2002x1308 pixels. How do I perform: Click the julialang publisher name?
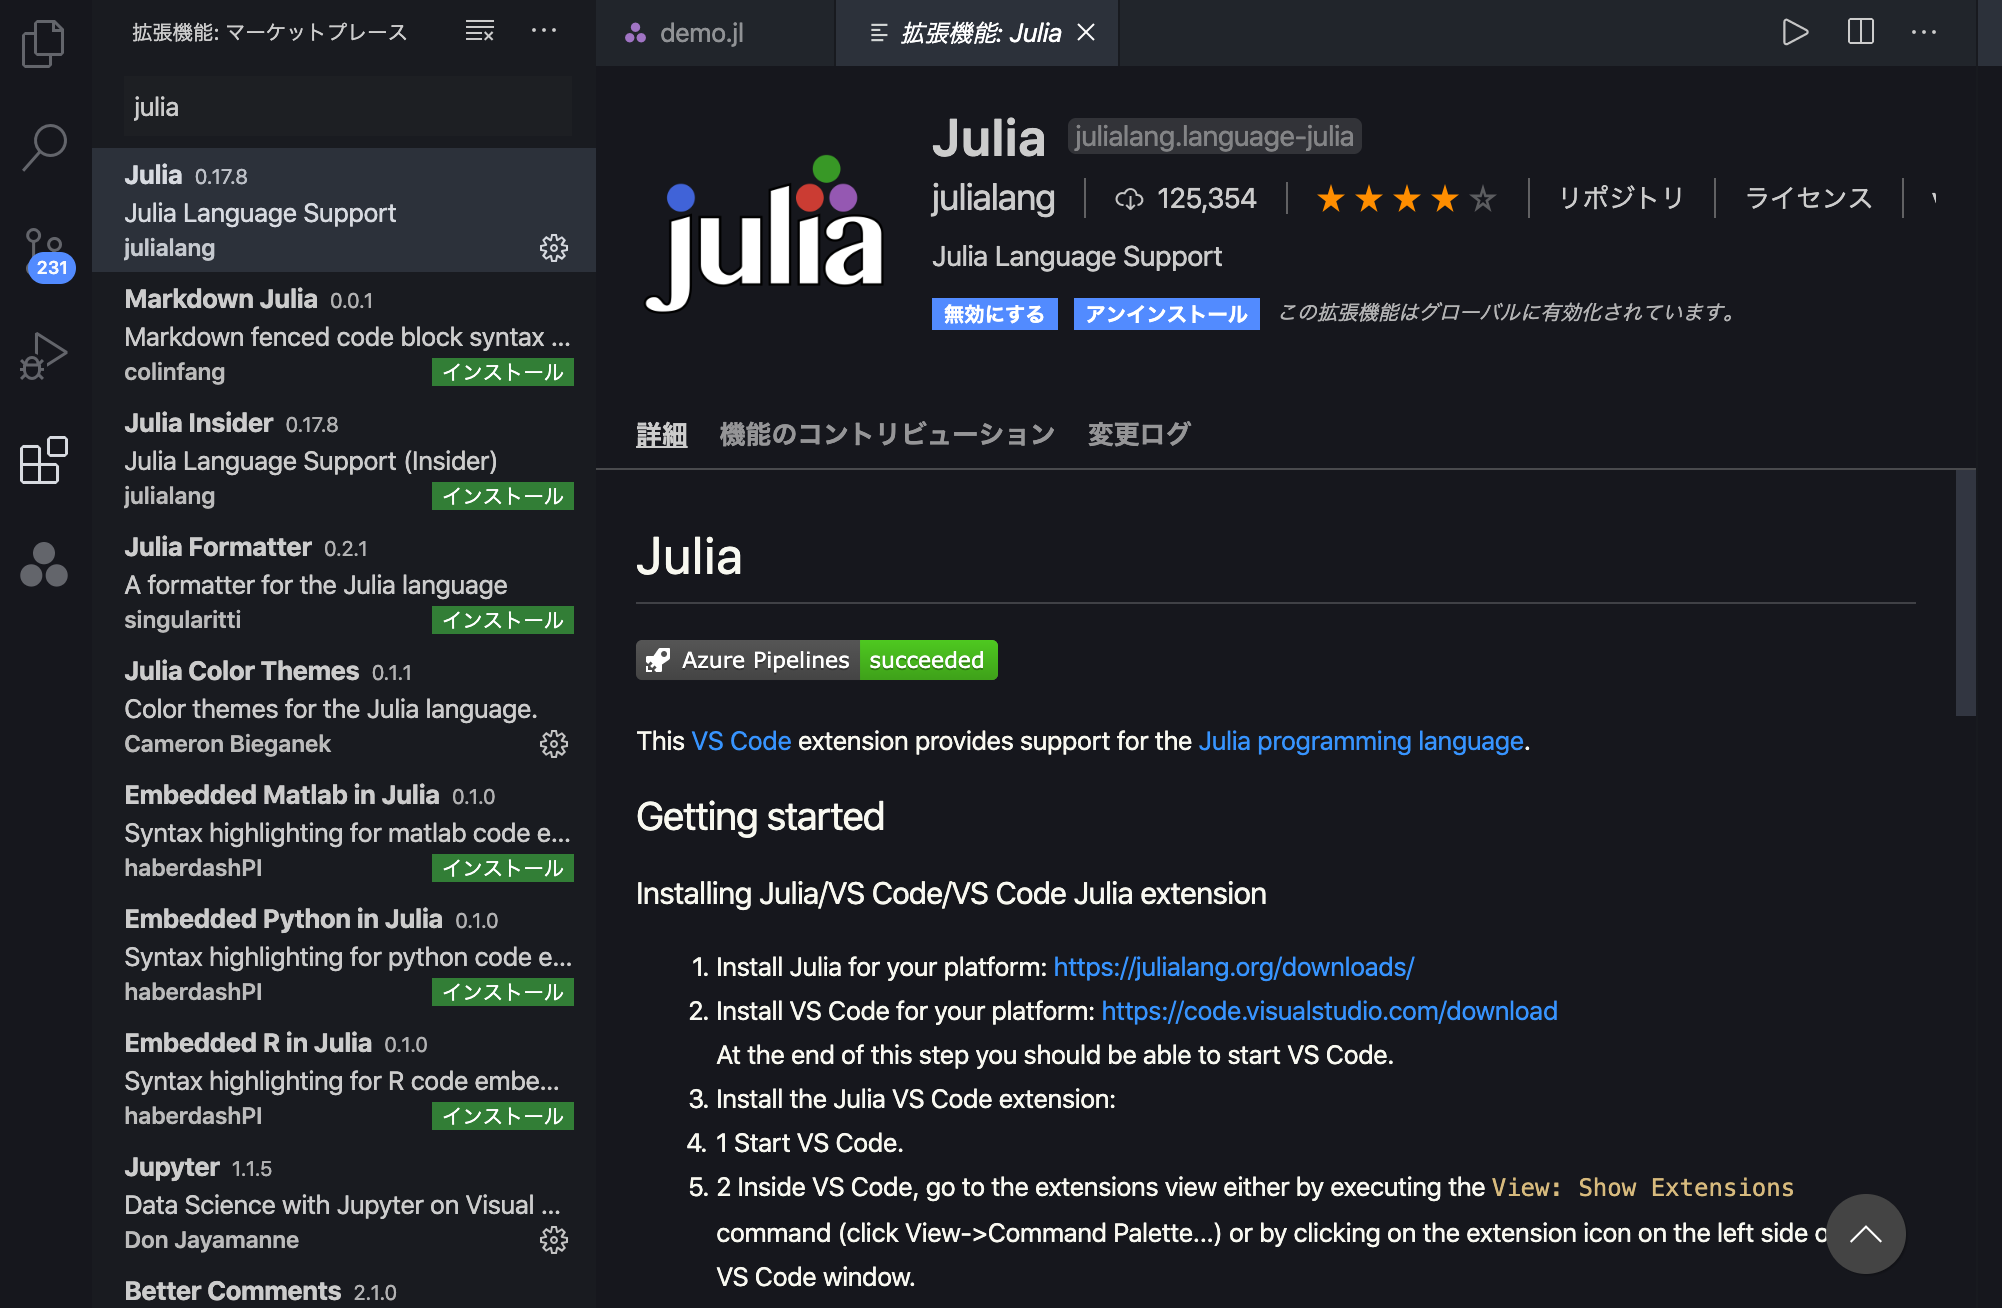tap(993, 198)
